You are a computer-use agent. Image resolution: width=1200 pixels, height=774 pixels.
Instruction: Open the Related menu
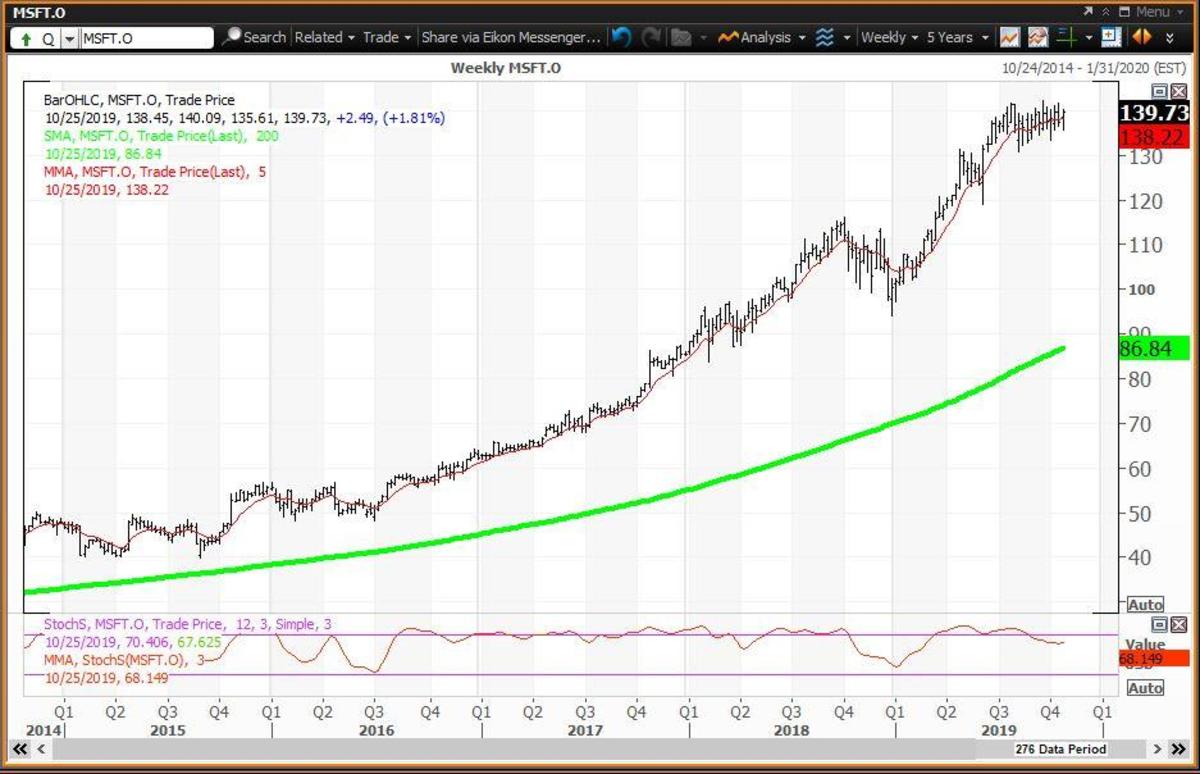324,37
